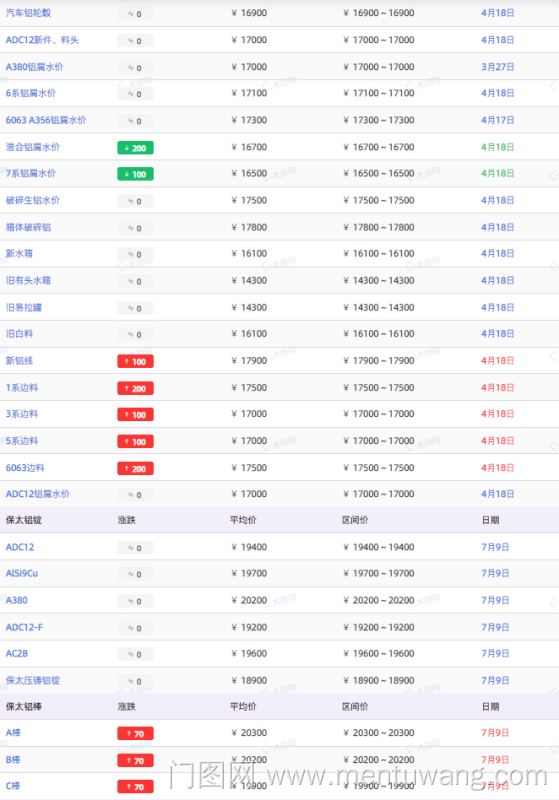Open the 6063 A356铝屑水价 link
Viewport: 559px width, 800px height.
(46, 120)
